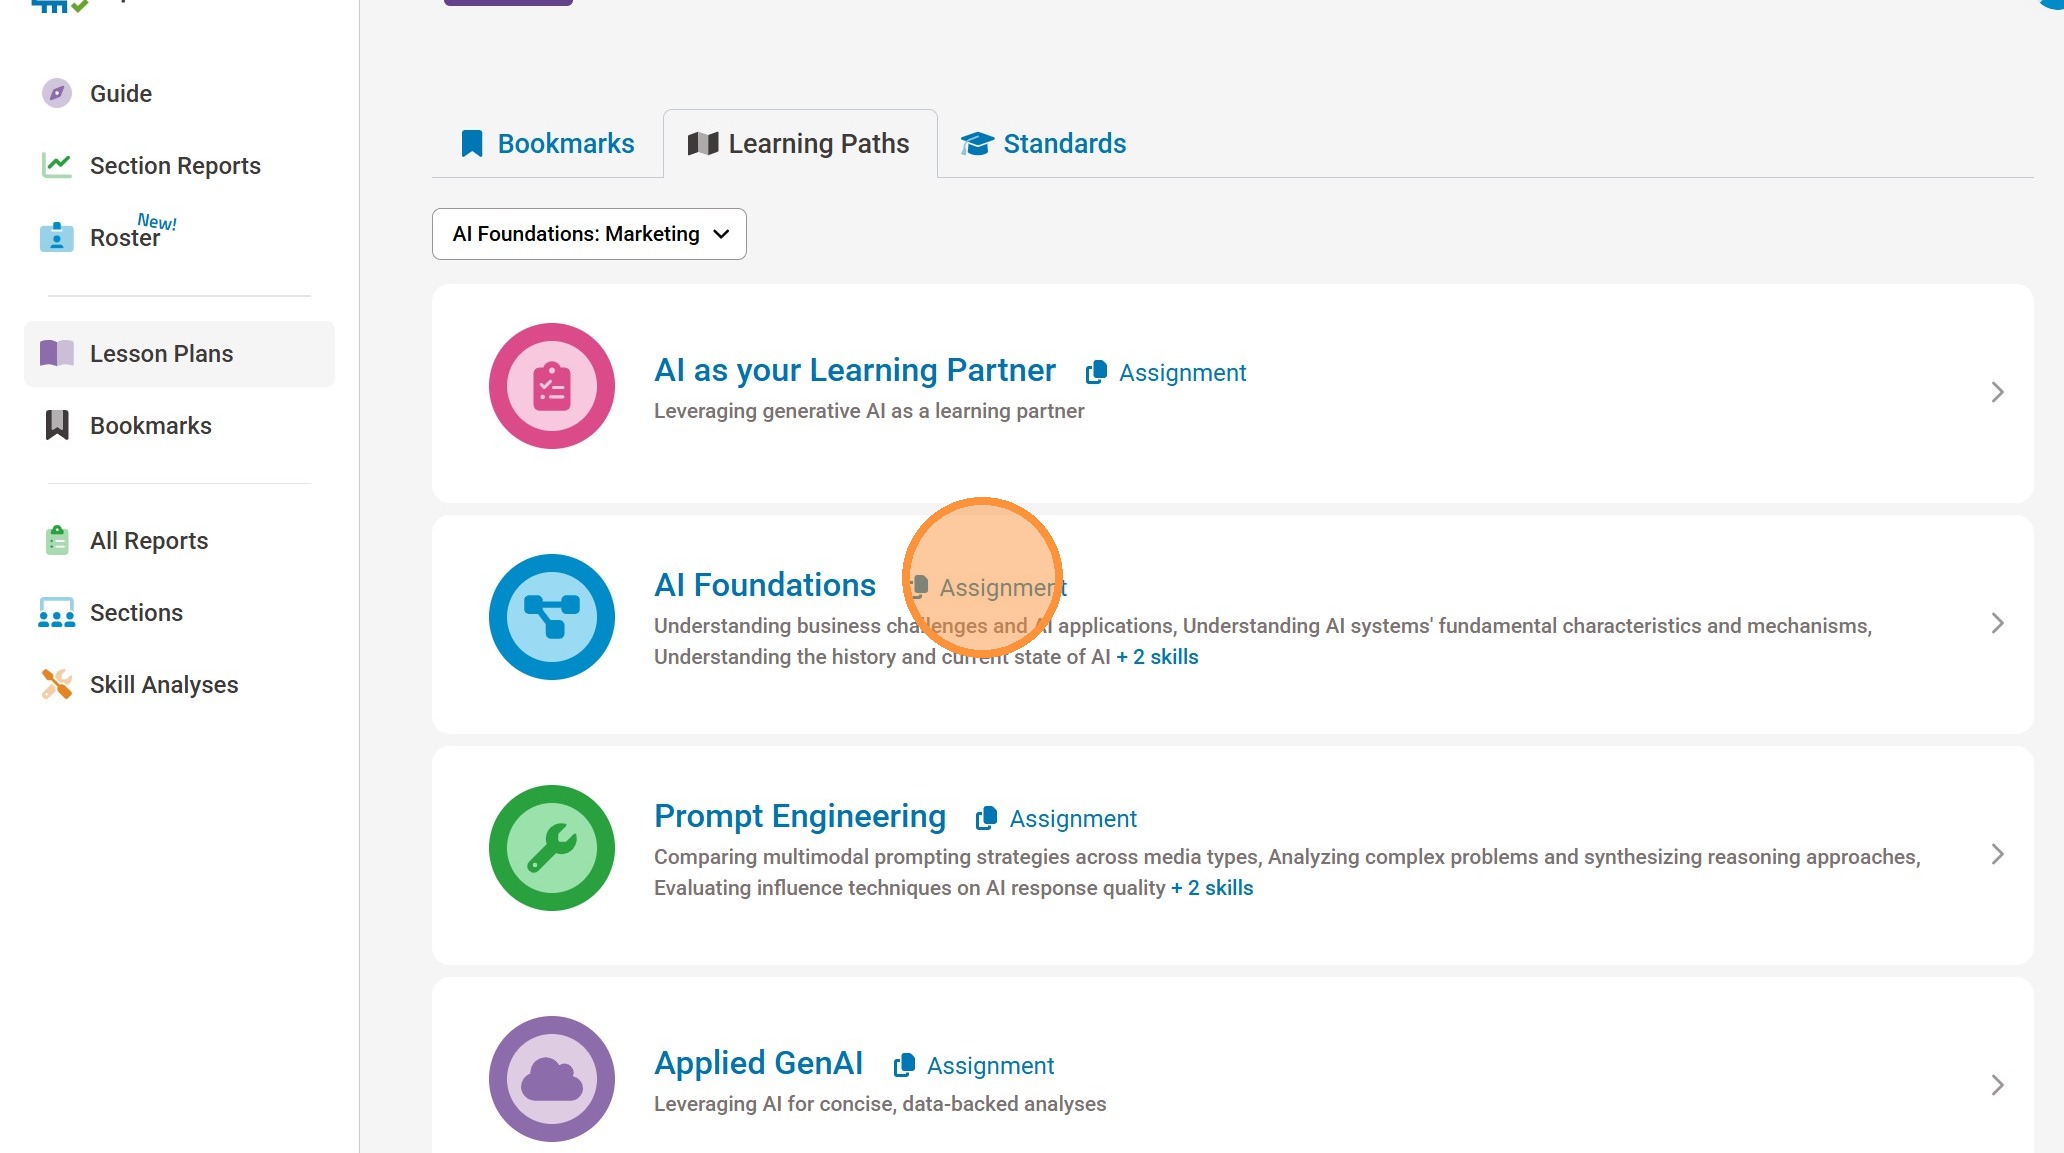Open the AI Foundations: Marketing dropdown

coord(589,234)
